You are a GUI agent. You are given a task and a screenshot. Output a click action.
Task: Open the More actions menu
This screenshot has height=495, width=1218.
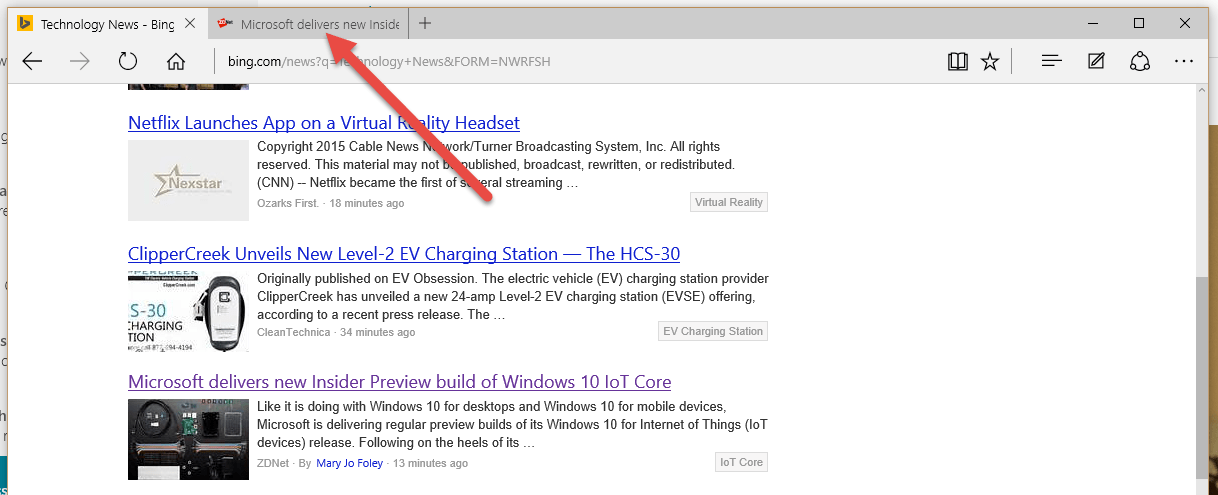(x=1184, y=62)
